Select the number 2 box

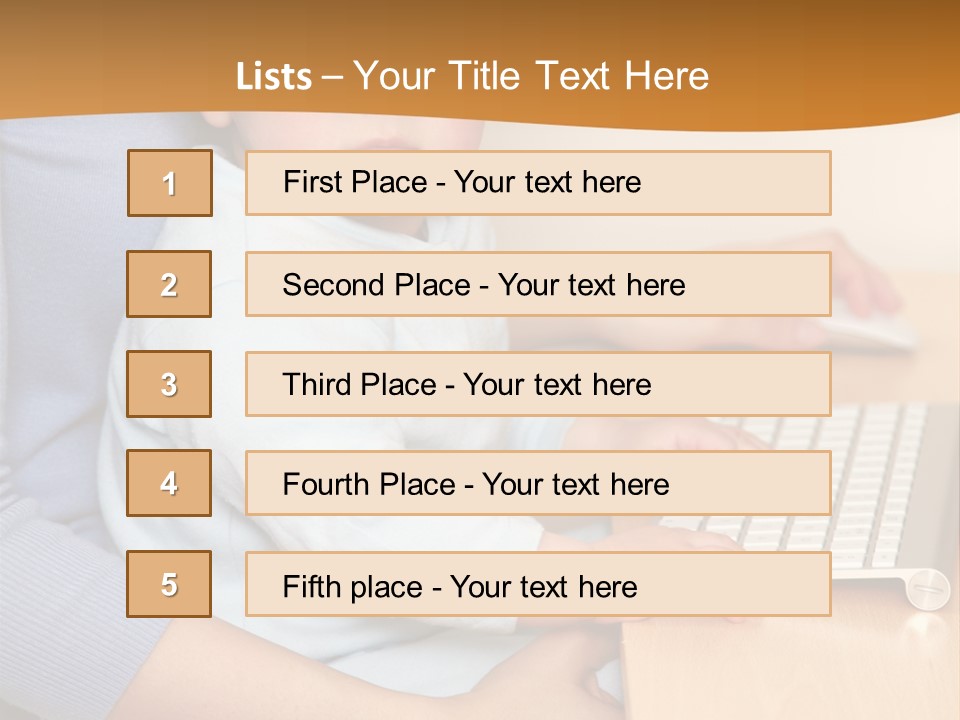pyautogui.click(x=169, y=284)
